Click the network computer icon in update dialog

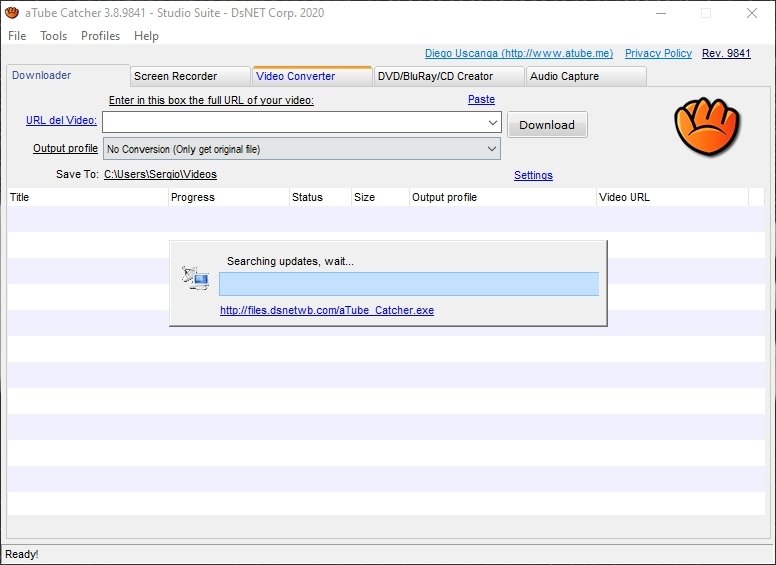[195, 279]
